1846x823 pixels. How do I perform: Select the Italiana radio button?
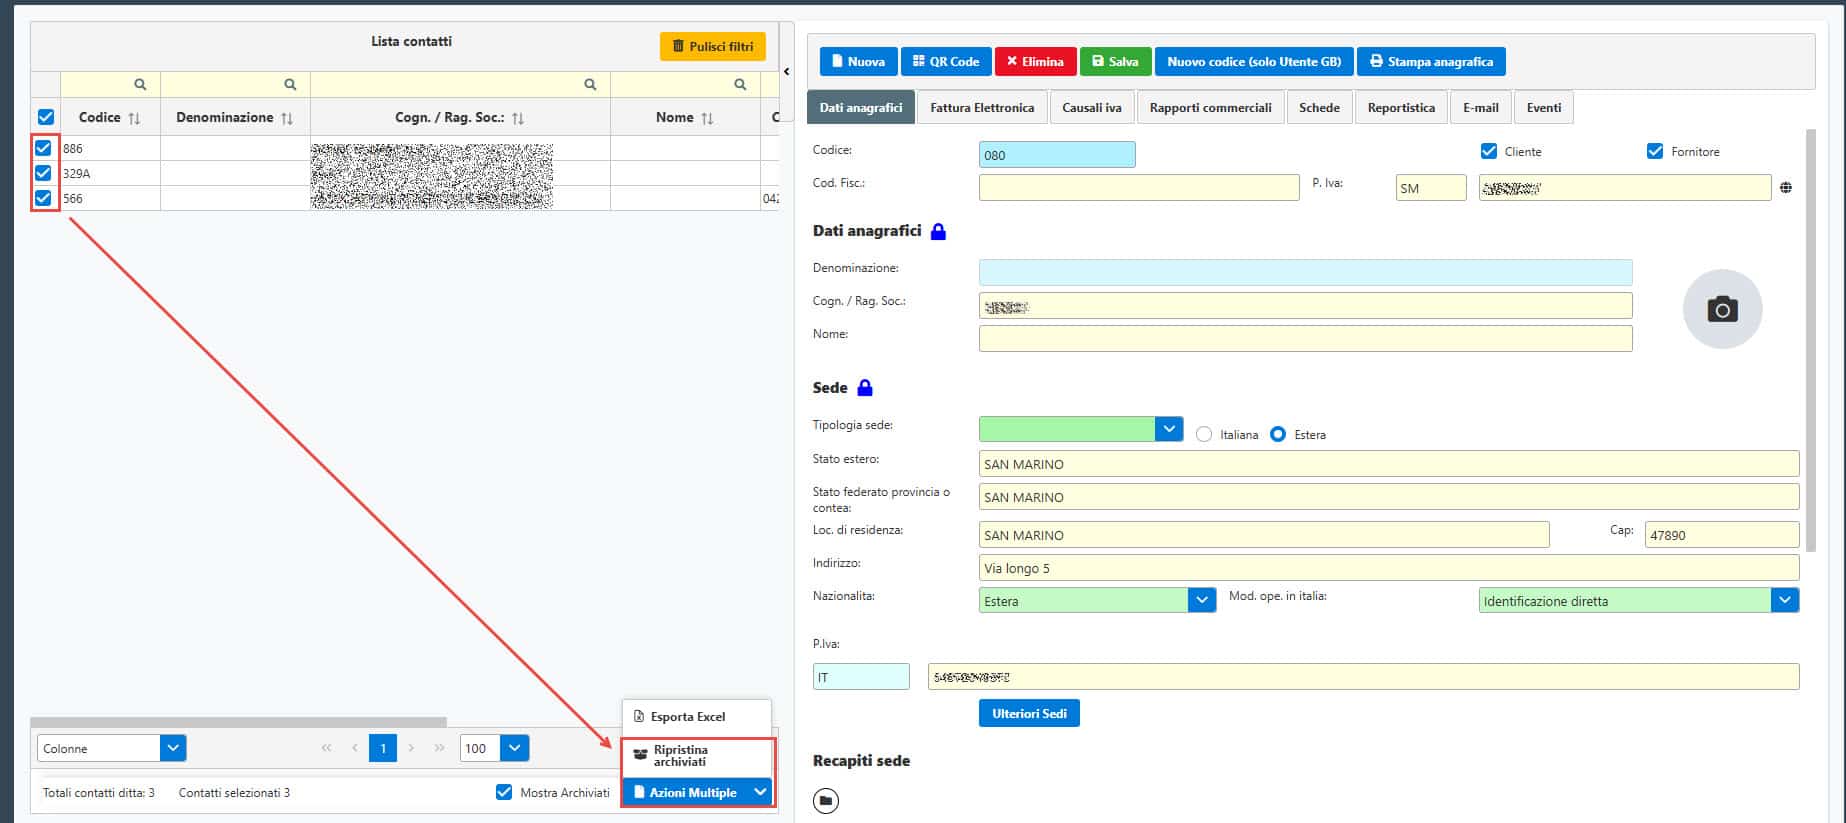(1204, 435)
